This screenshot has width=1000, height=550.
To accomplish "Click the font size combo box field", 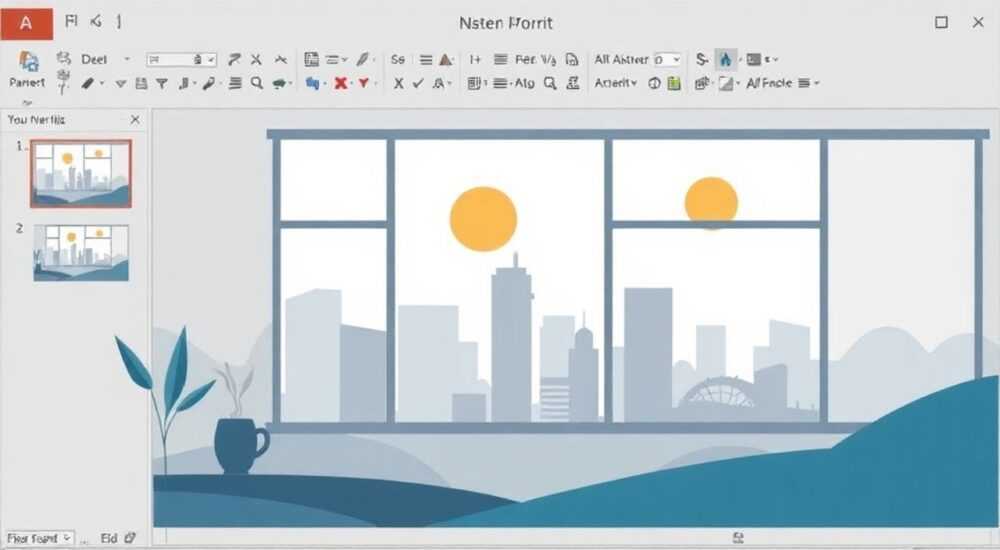I will [182, 59].
